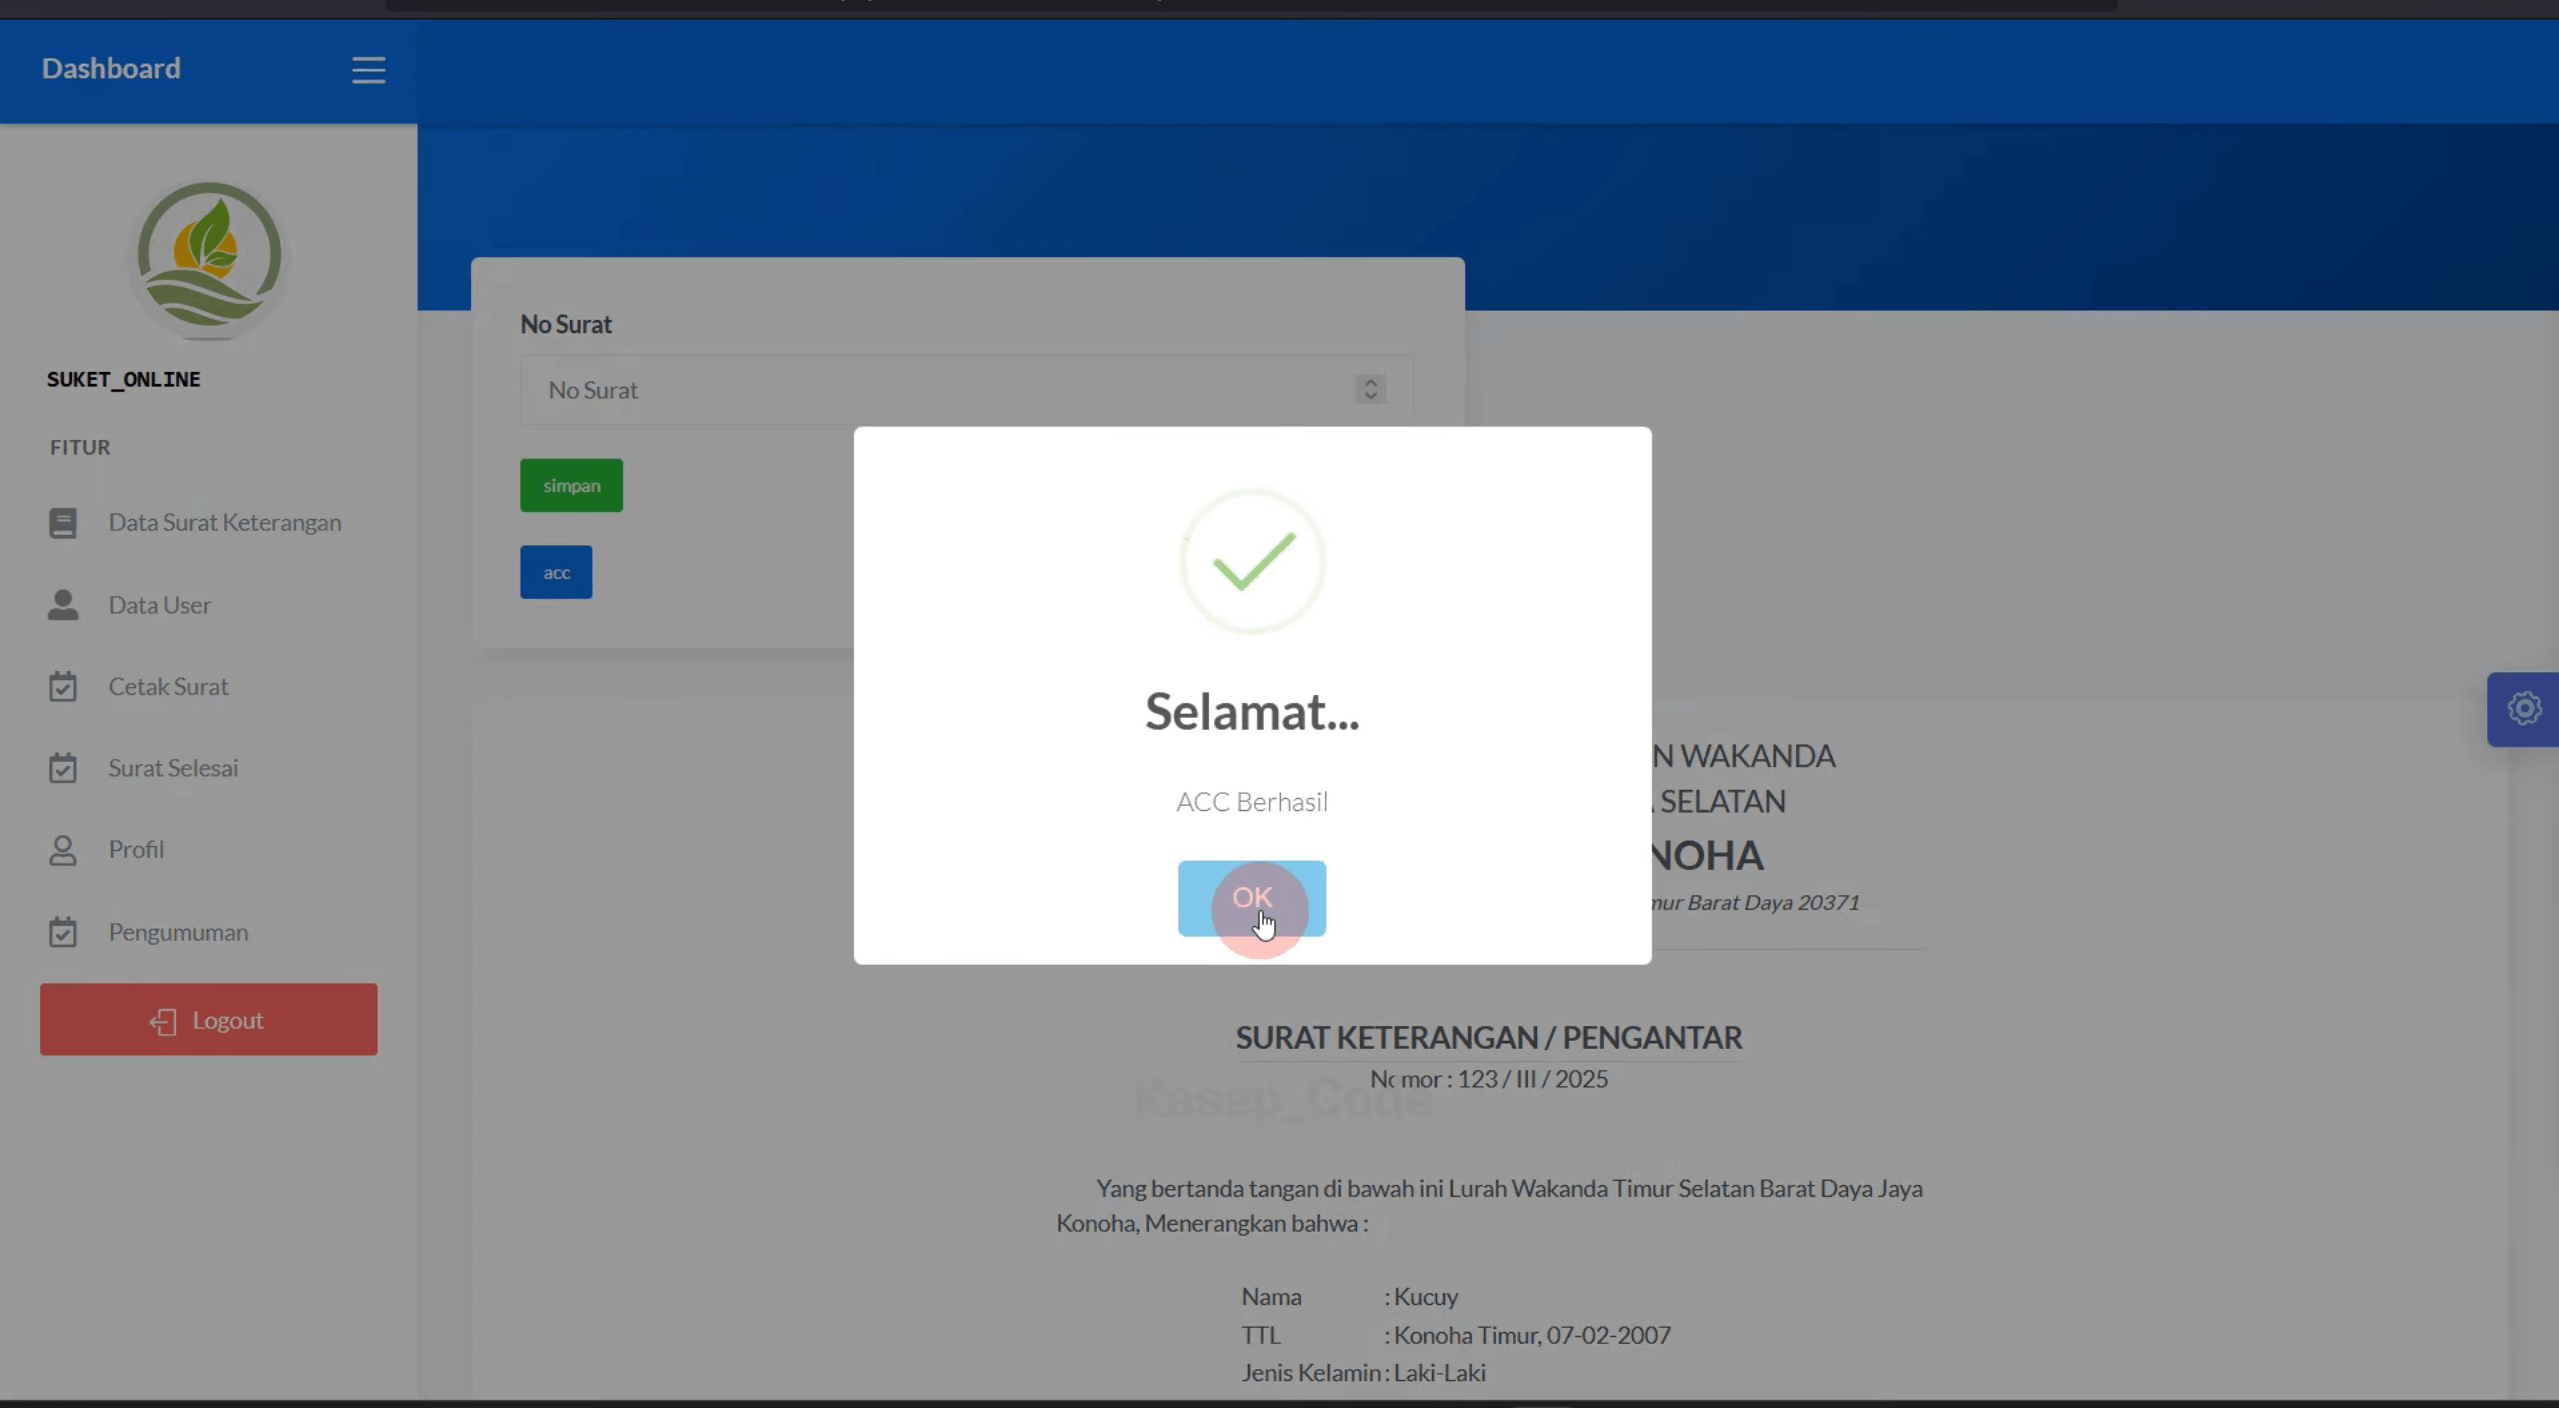
Task: Toggle the hamburger sidebar menu icon
Action: click(x=368, y=70)
